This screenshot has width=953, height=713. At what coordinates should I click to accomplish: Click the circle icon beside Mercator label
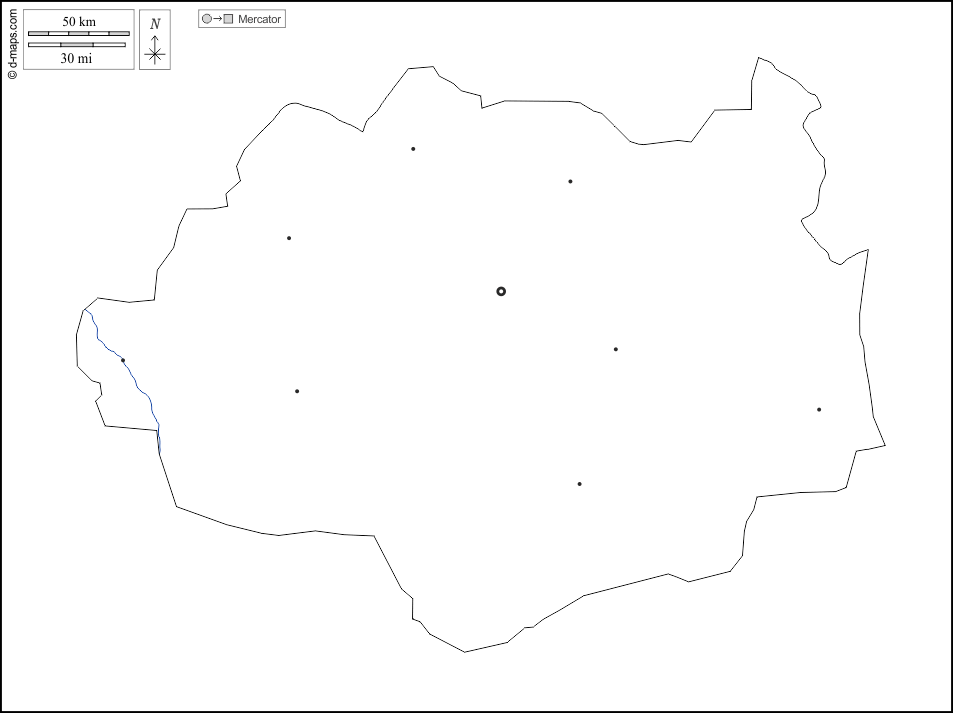207,19
